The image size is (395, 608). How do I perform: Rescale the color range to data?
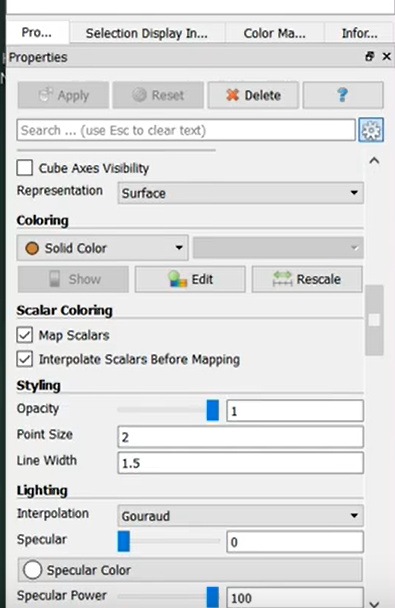point(307,279)
